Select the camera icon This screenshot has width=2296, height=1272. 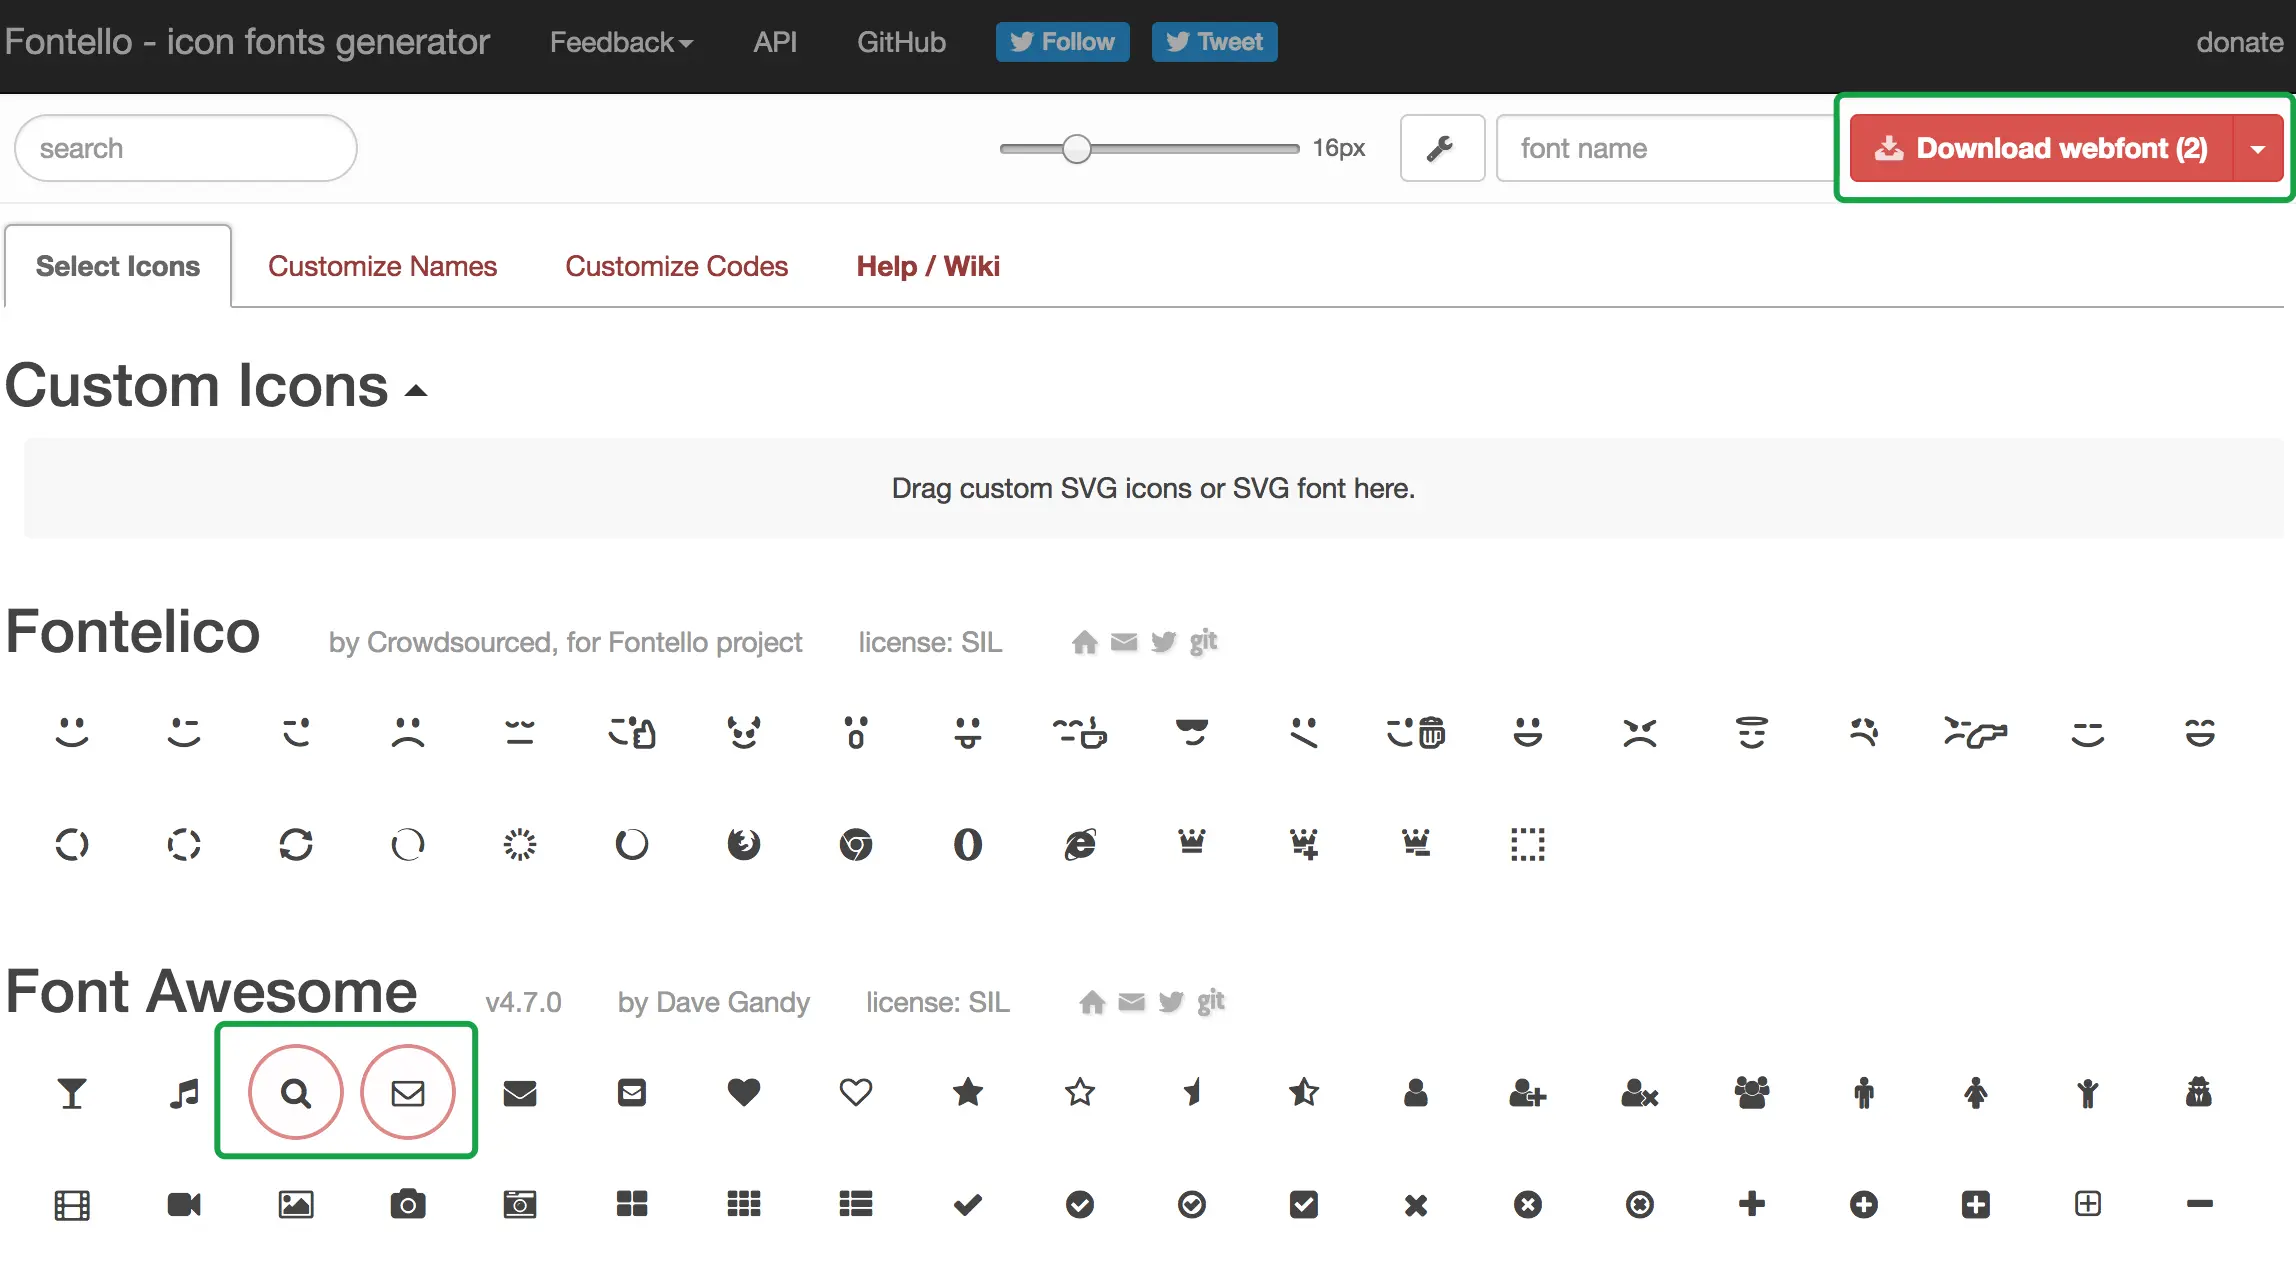(407, 1204)
